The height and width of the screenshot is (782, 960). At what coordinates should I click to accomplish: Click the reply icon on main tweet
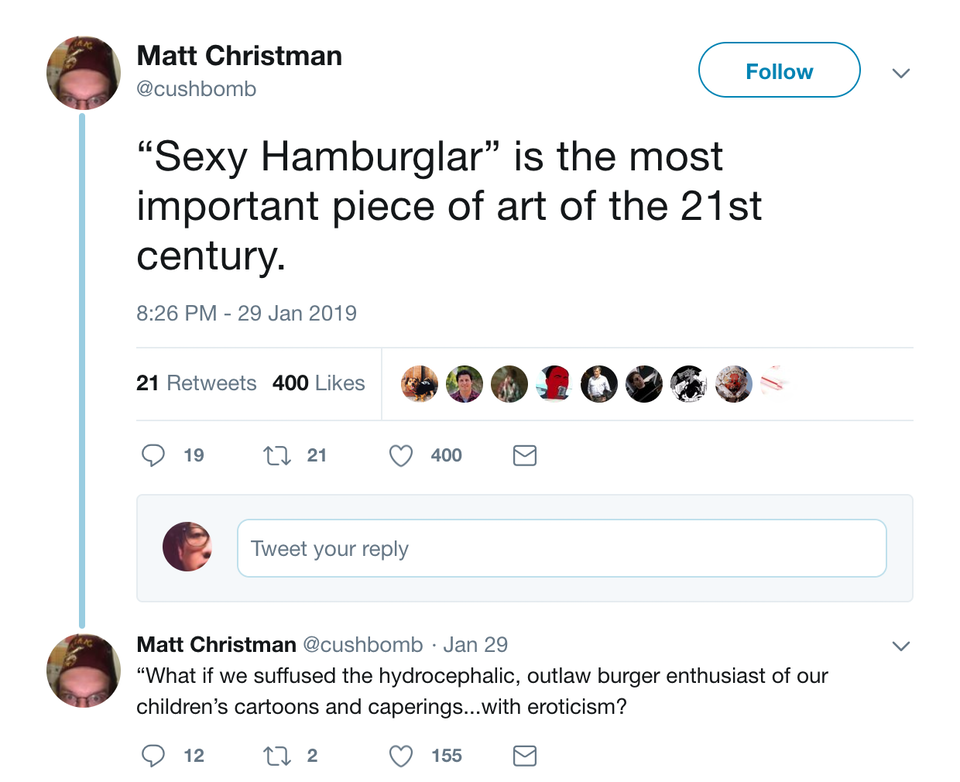click(x=153, y=456)
